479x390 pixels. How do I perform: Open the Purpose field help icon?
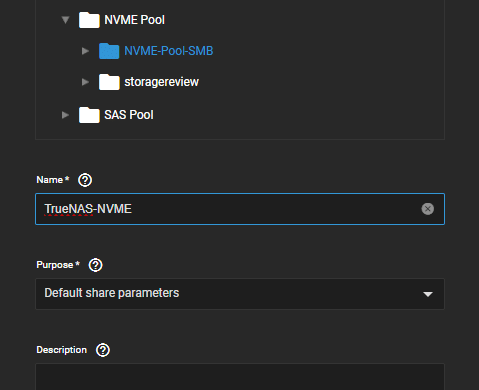tap(96, 265)
